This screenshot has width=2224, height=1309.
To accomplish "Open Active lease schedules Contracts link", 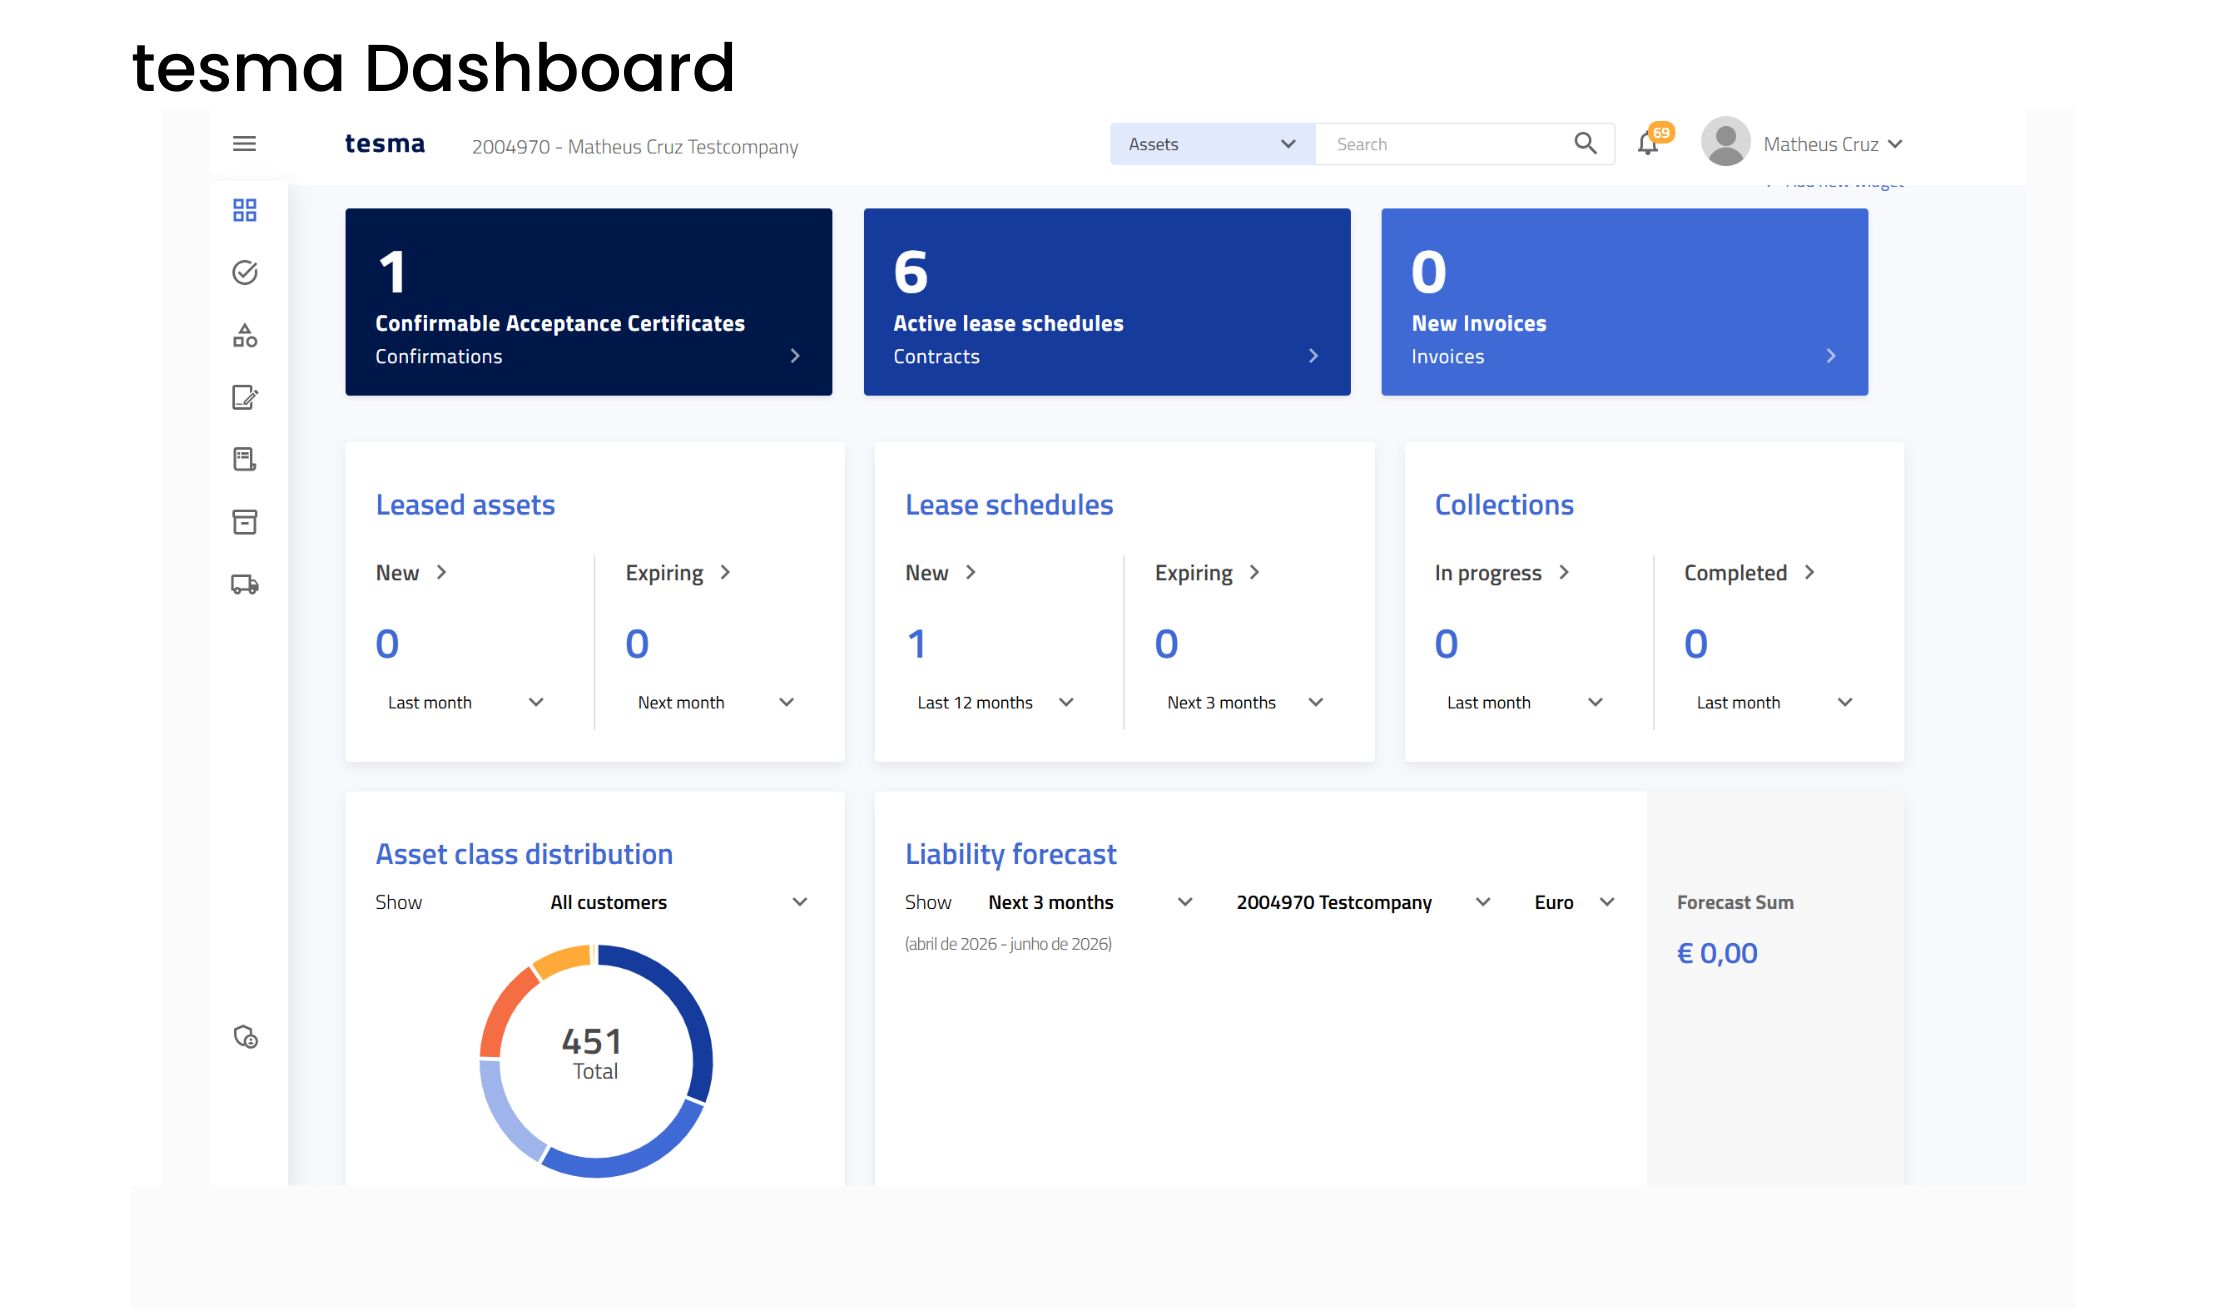I will pyautogui.click(x=1314, y=356).
